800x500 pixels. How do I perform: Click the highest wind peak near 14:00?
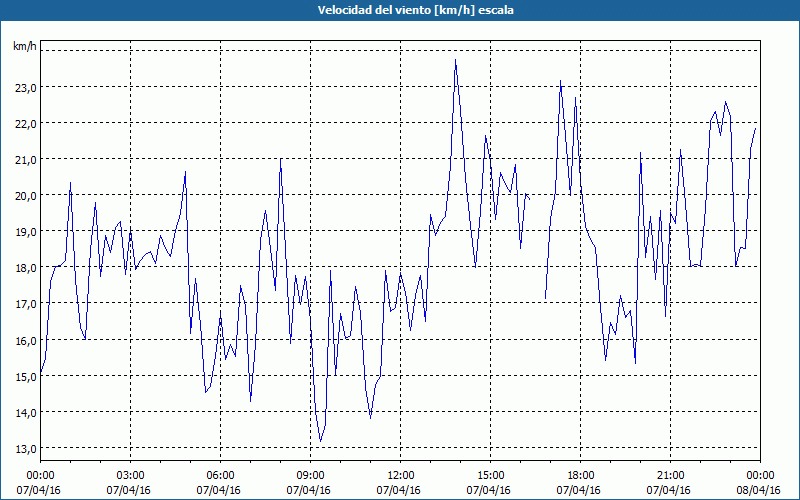456,60
